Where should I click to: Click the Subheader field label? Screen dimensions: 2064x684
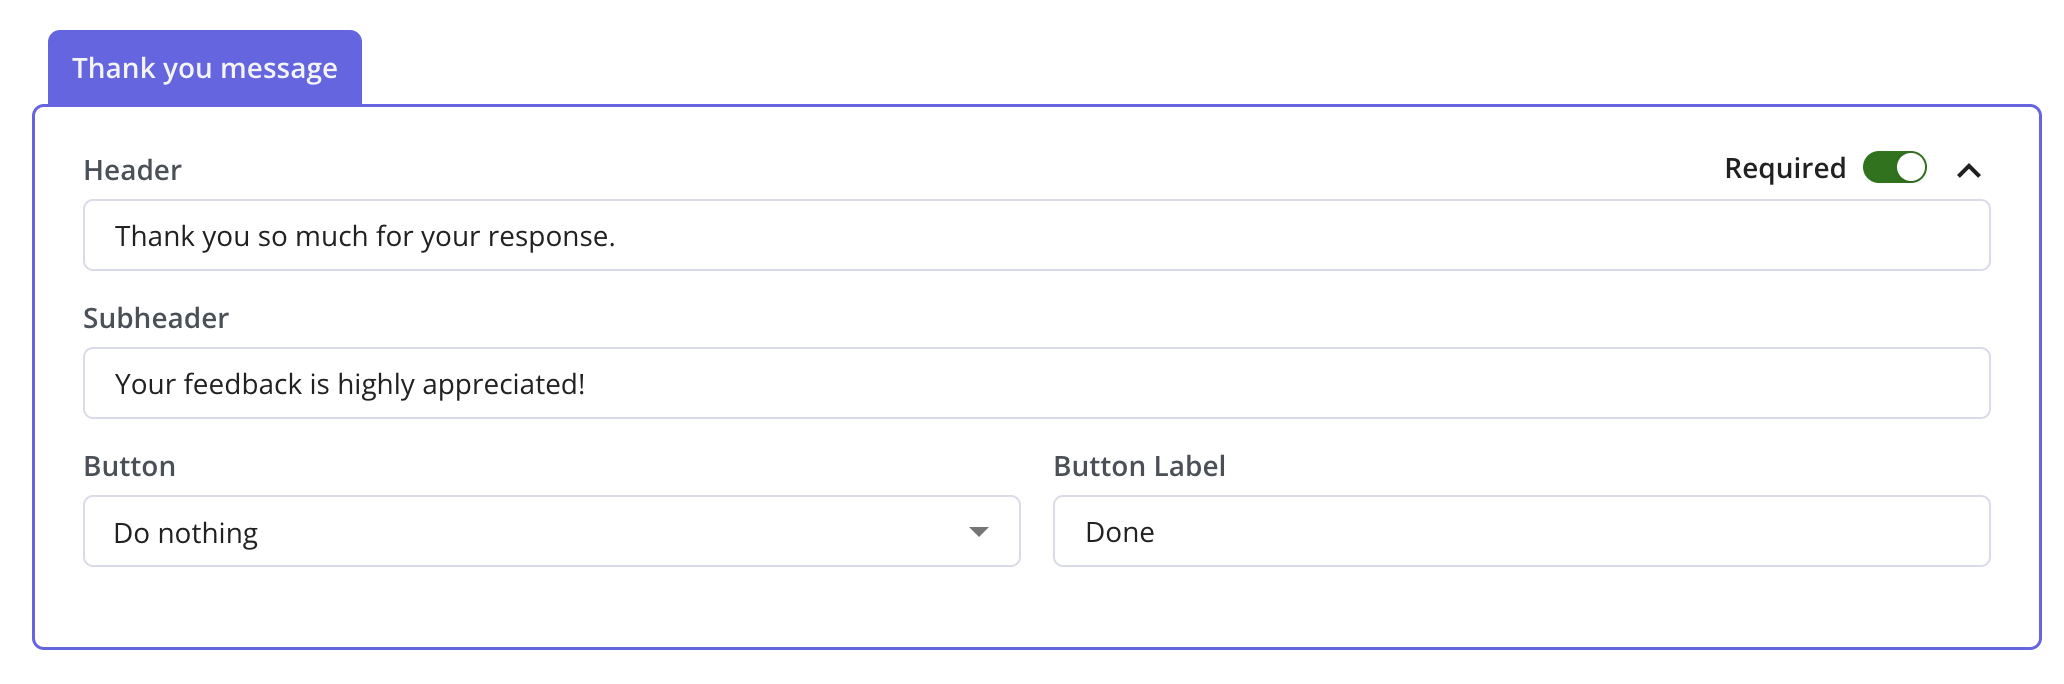pos(156,318)
